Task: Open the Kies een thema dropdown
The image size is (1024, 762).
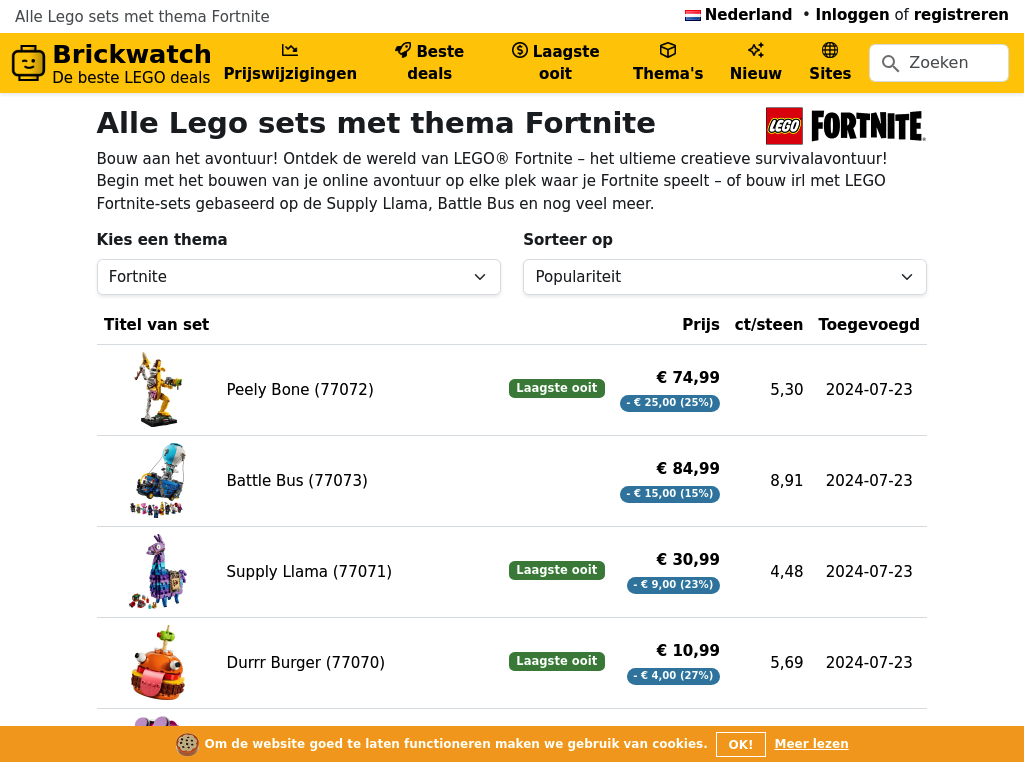Action: pyautogui.click(x=298, y=277)
